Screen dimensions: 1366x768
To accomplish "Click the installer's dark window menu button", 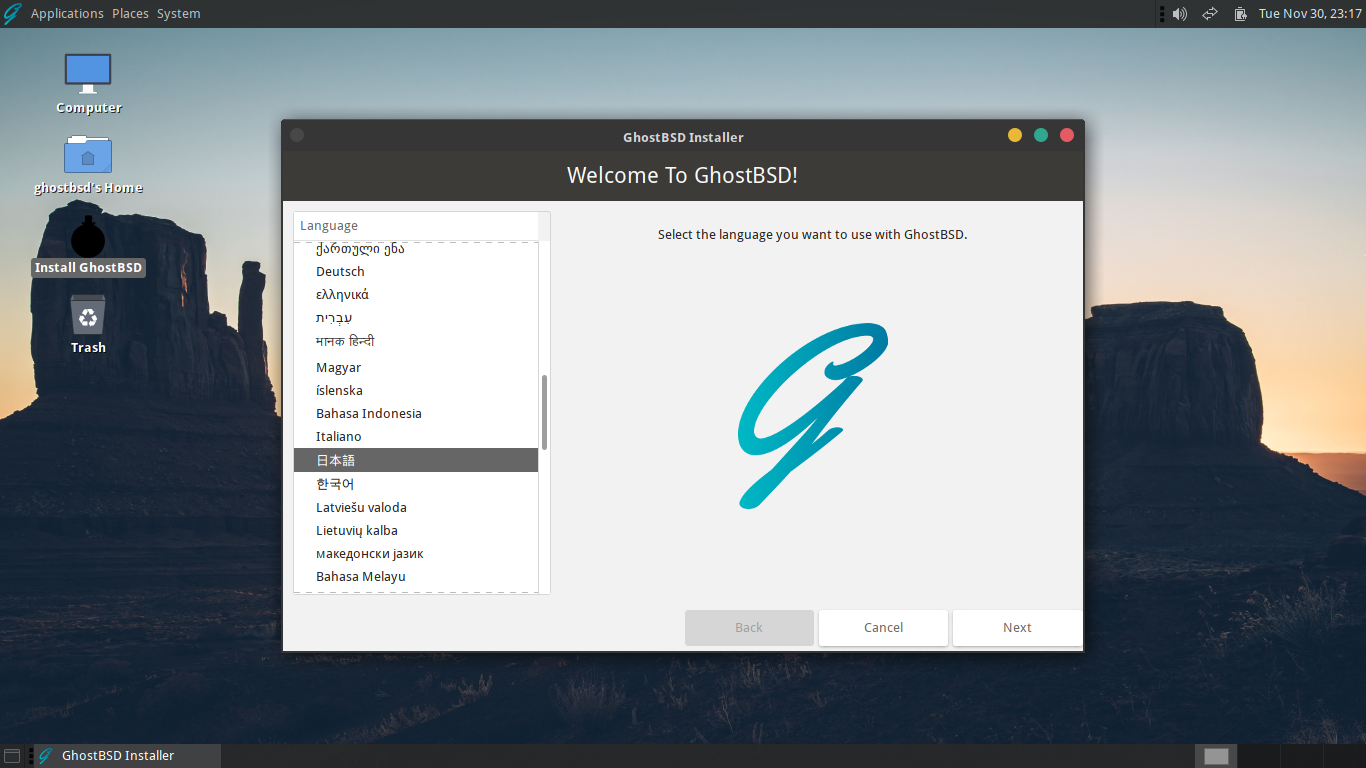I will click(x=297, y=135).
